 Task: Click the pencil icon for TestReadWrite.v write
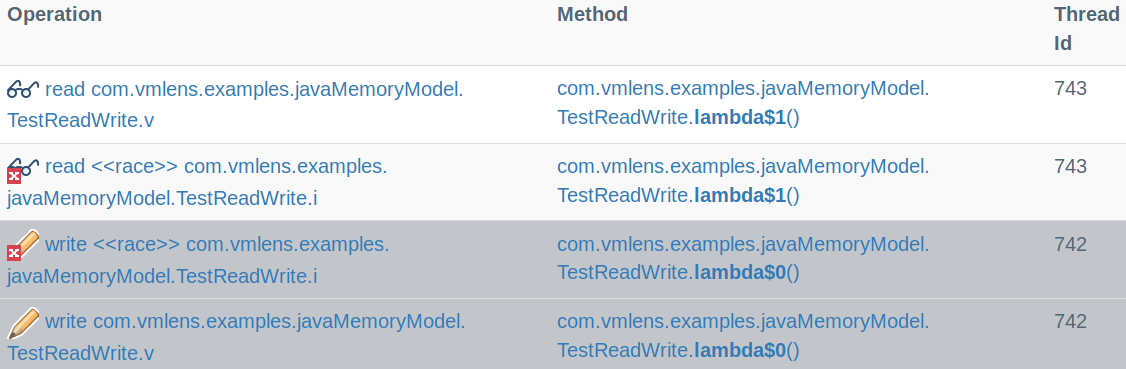[23, 322]
